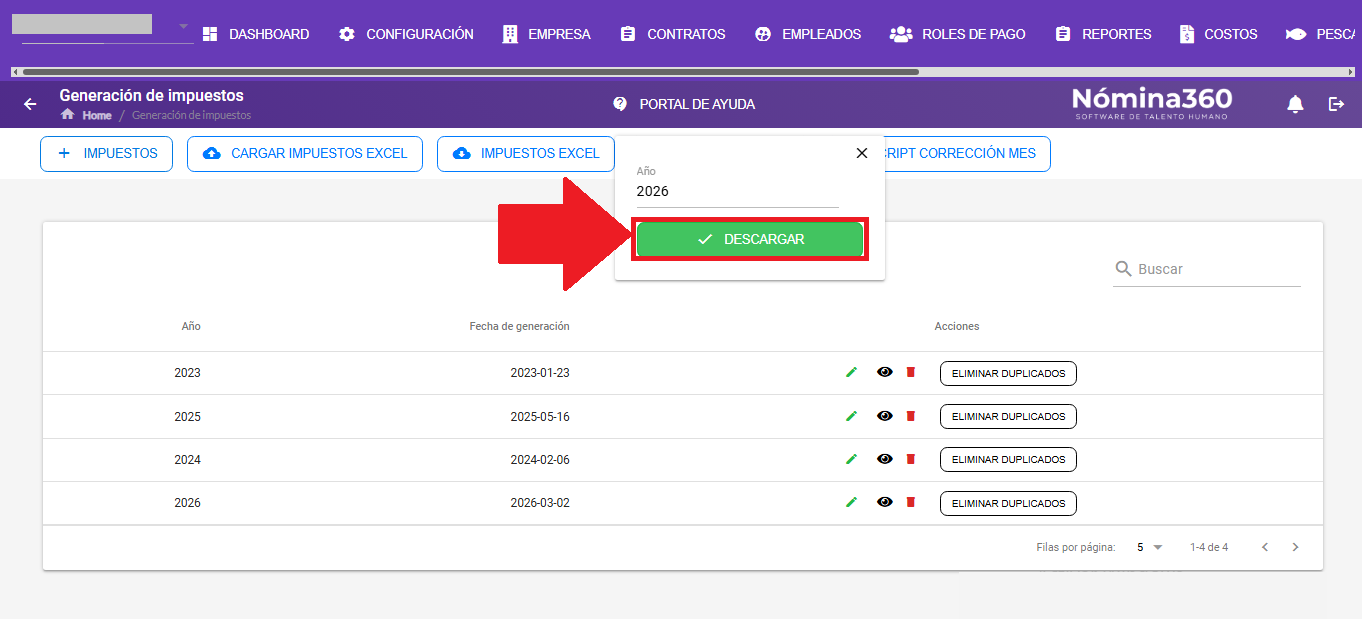
Task: Click CARGAR IMPUESTOS EXCEL button
Action: tap(305, 154)
